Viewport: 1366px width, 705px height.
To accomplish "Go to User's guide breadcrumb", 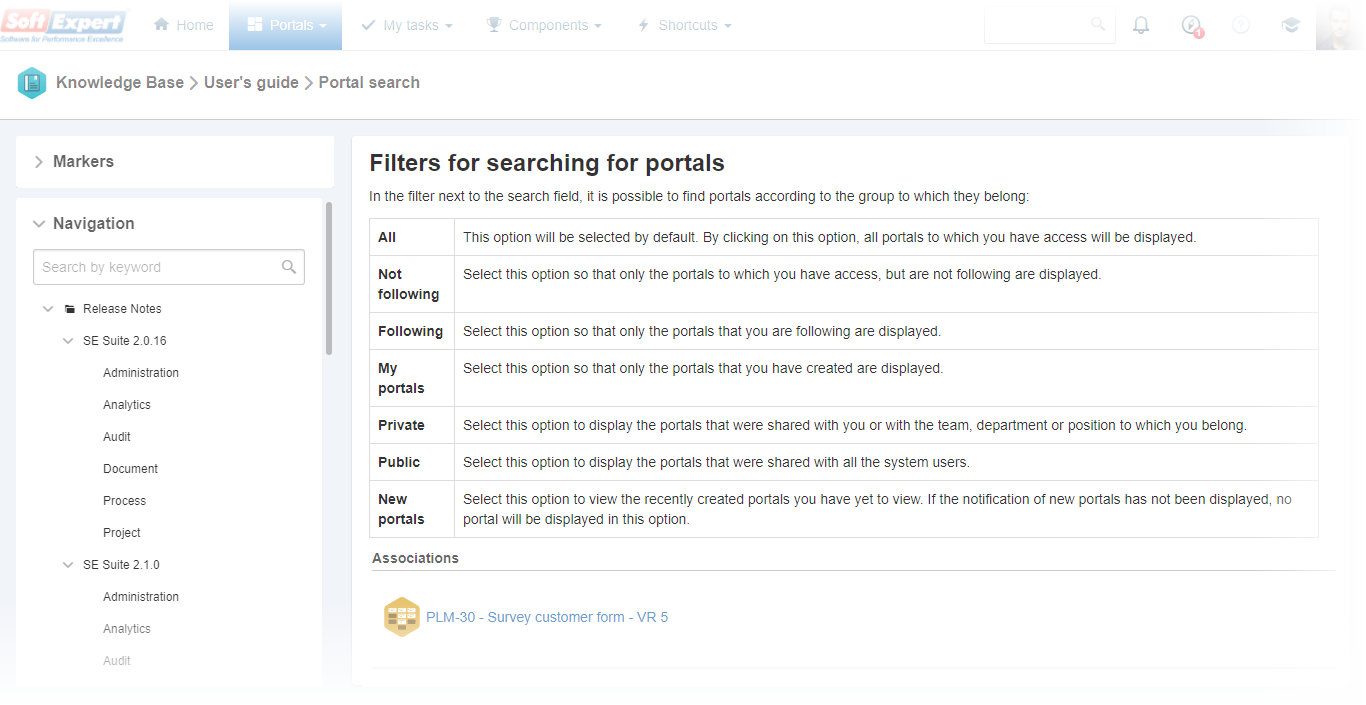I will pos(251,83).
